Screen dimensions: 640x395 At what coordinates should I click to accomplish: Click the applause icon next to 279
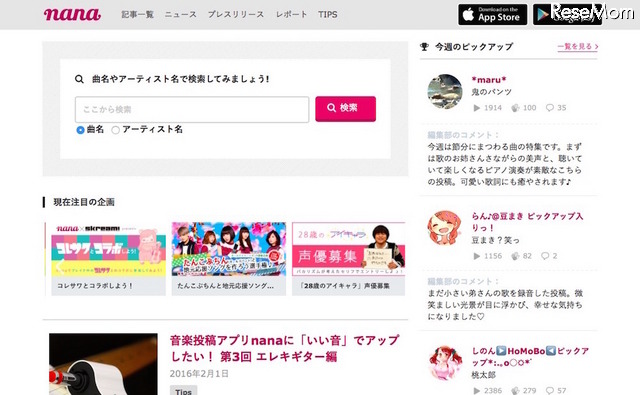pyautogui.click(x=516, y=391)
